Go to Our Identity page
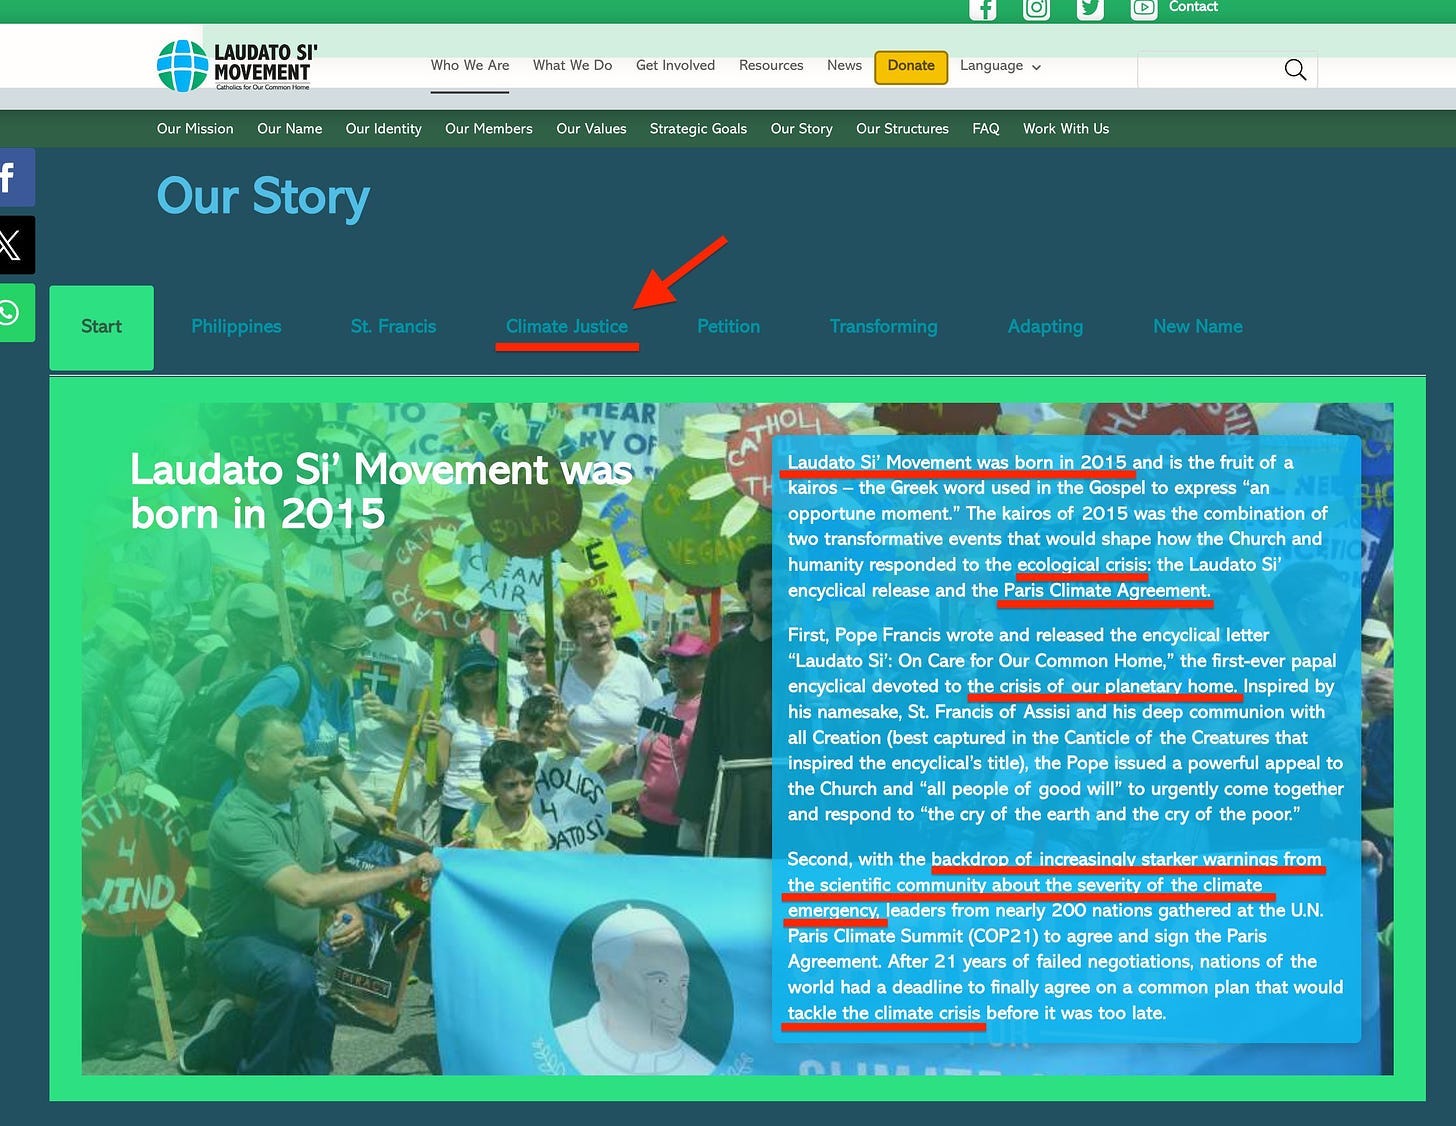The height and width of the screenshot is (1126, 1456). point(383,129)
